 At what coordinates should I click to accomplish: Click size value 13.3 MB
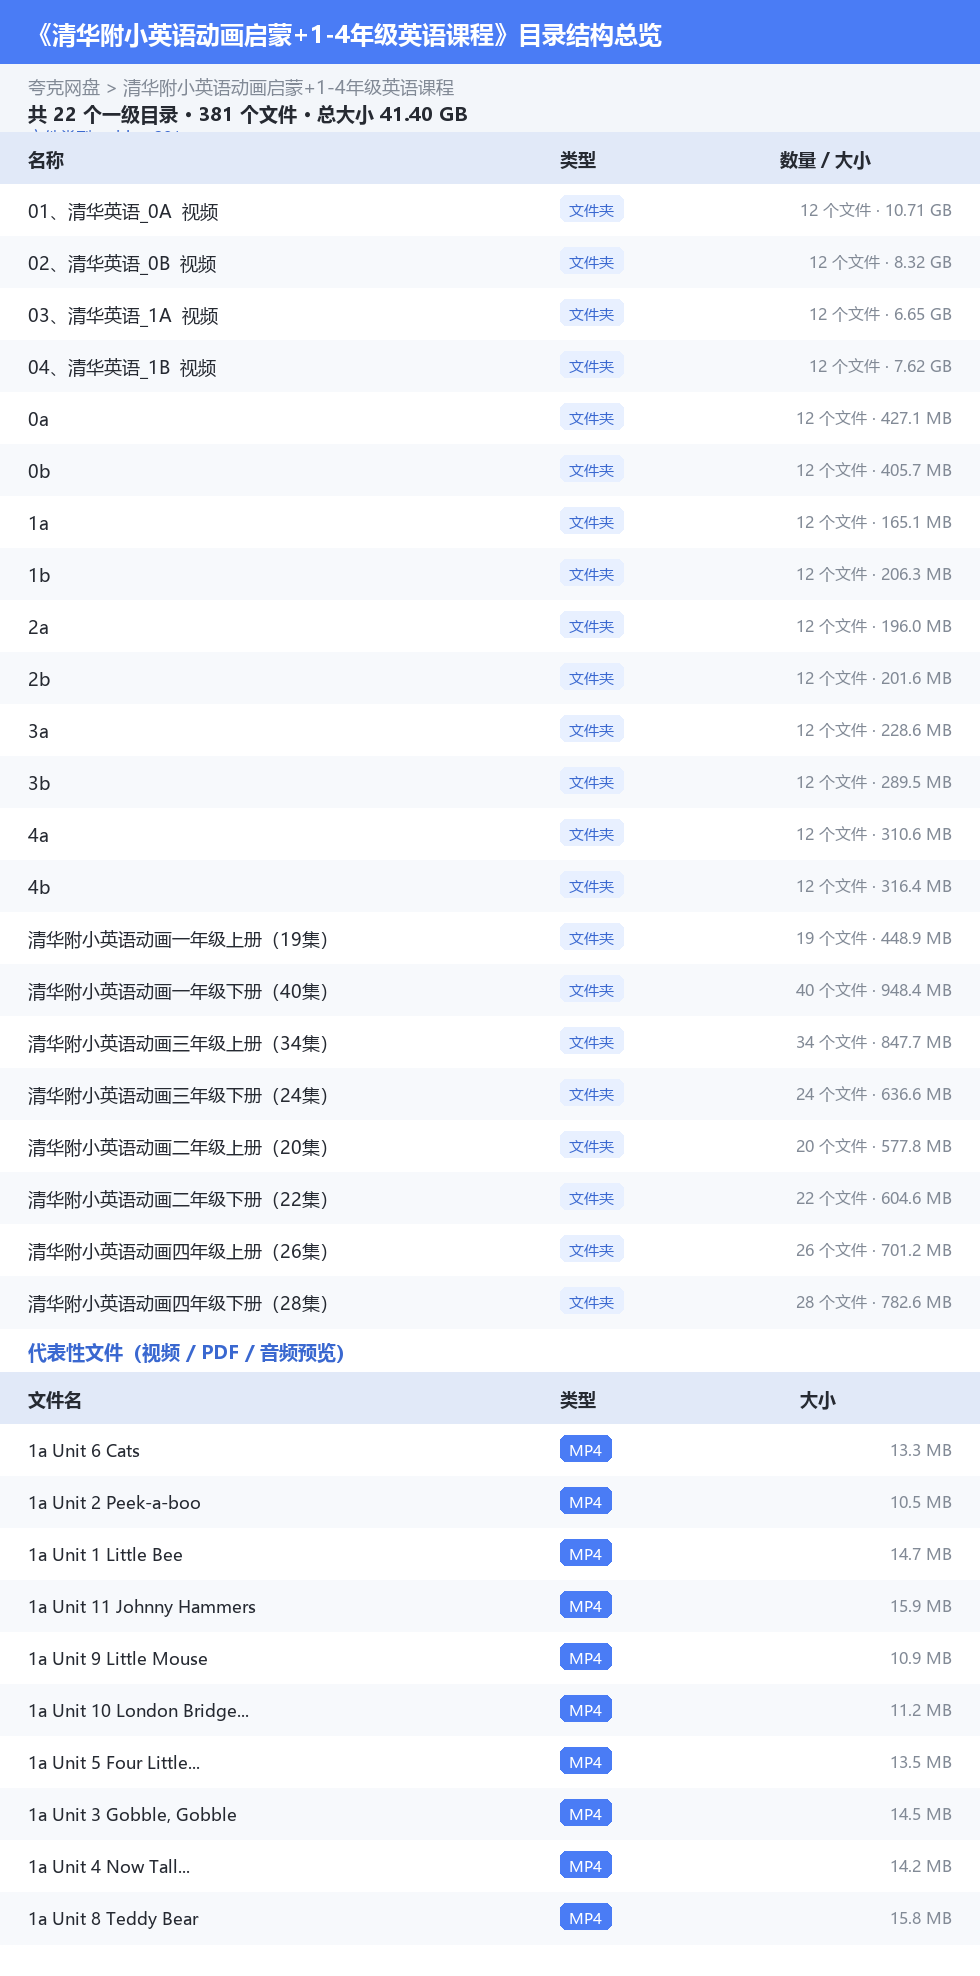click(x=921, y=1450)
